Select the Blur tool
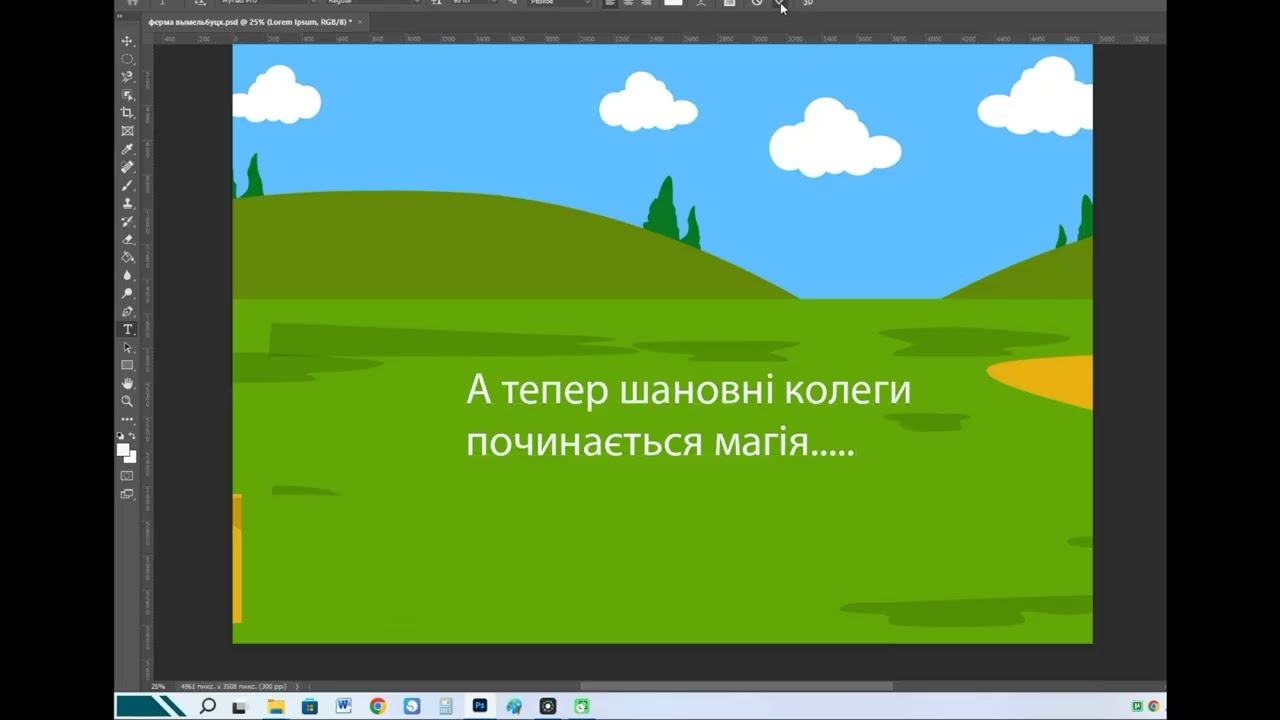The image size is (1280, 720). pyautogui.click(x=127, y=275)
